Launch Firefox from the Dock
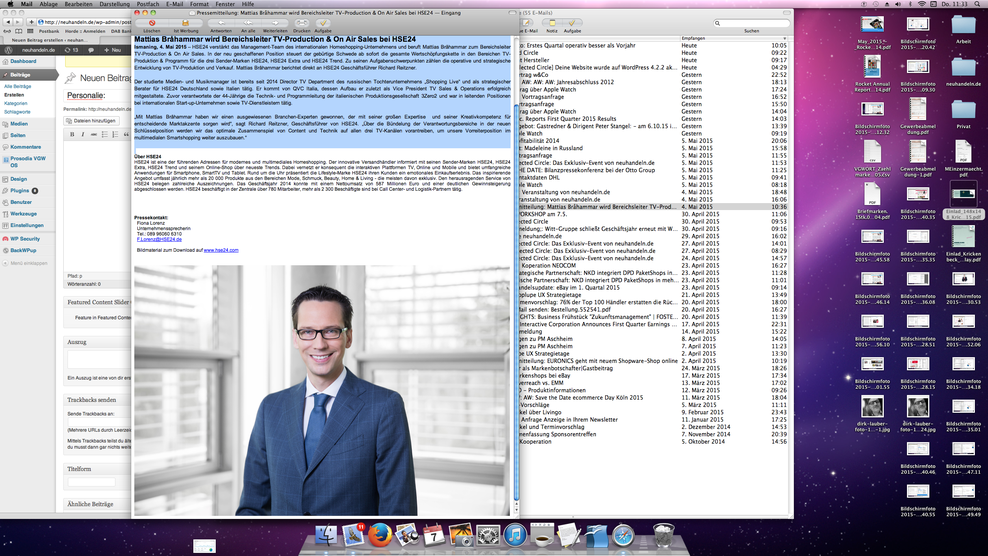 [x=380, y=535]
